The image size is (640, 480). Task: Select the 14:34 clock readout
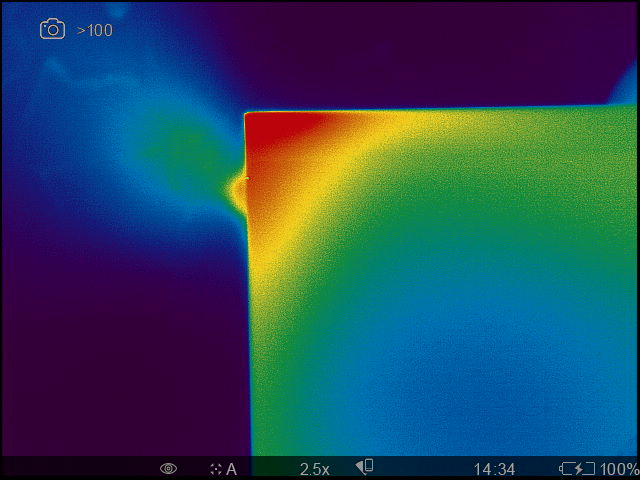coord(494,469)
